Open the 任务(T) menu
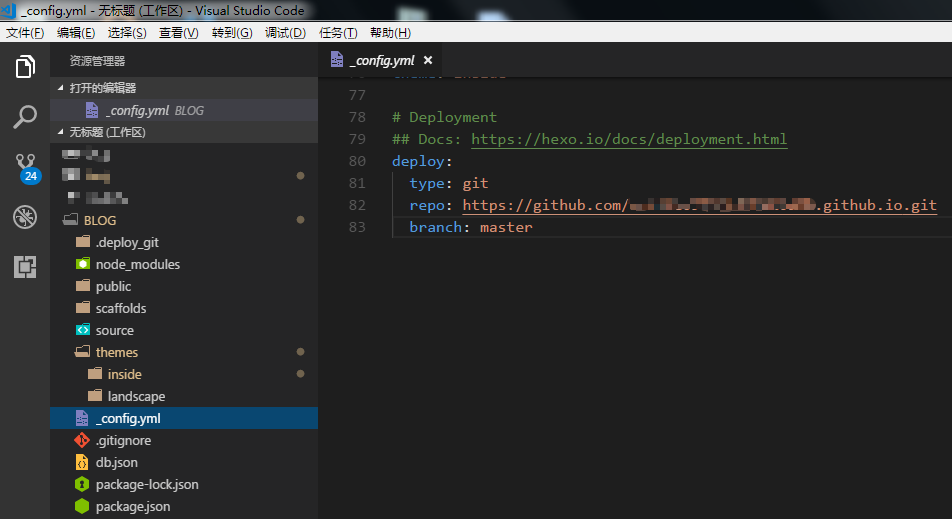Image resolution: width=952 pixels, height=519 pixels. (338, 33)
